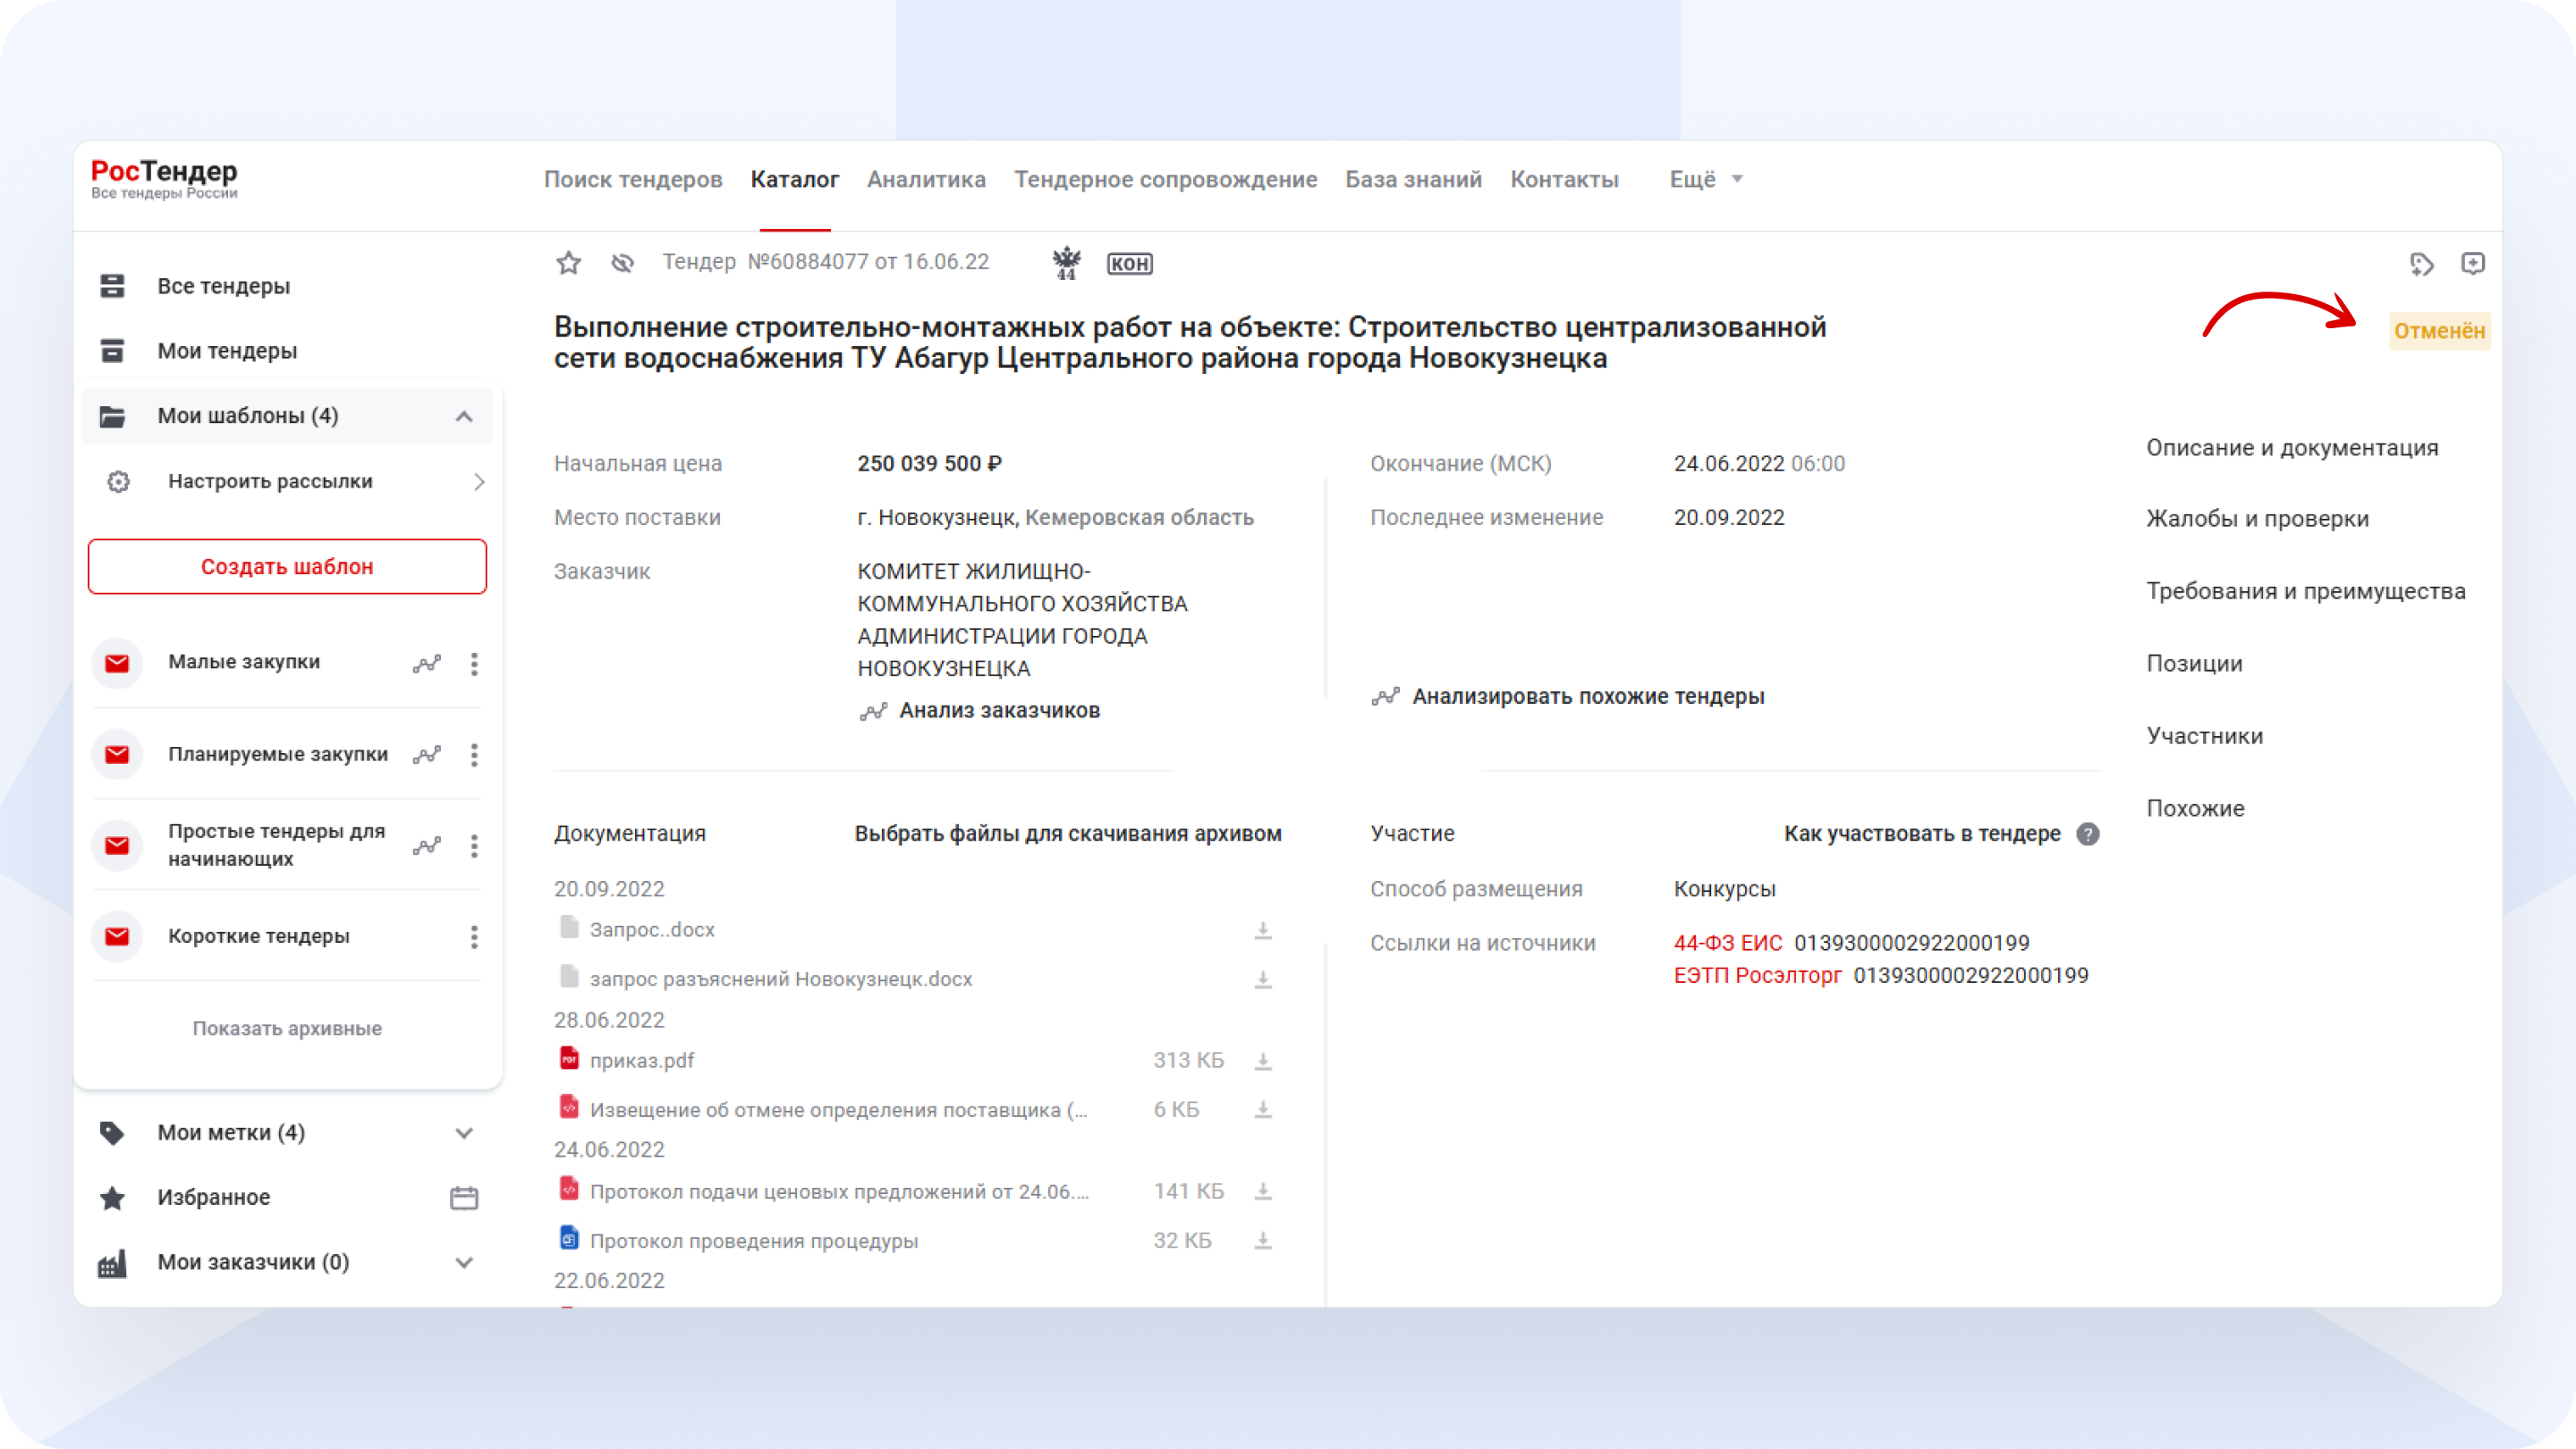
Task: Open calendar icon next to Избранное
Action: (x=464, y=1197)
